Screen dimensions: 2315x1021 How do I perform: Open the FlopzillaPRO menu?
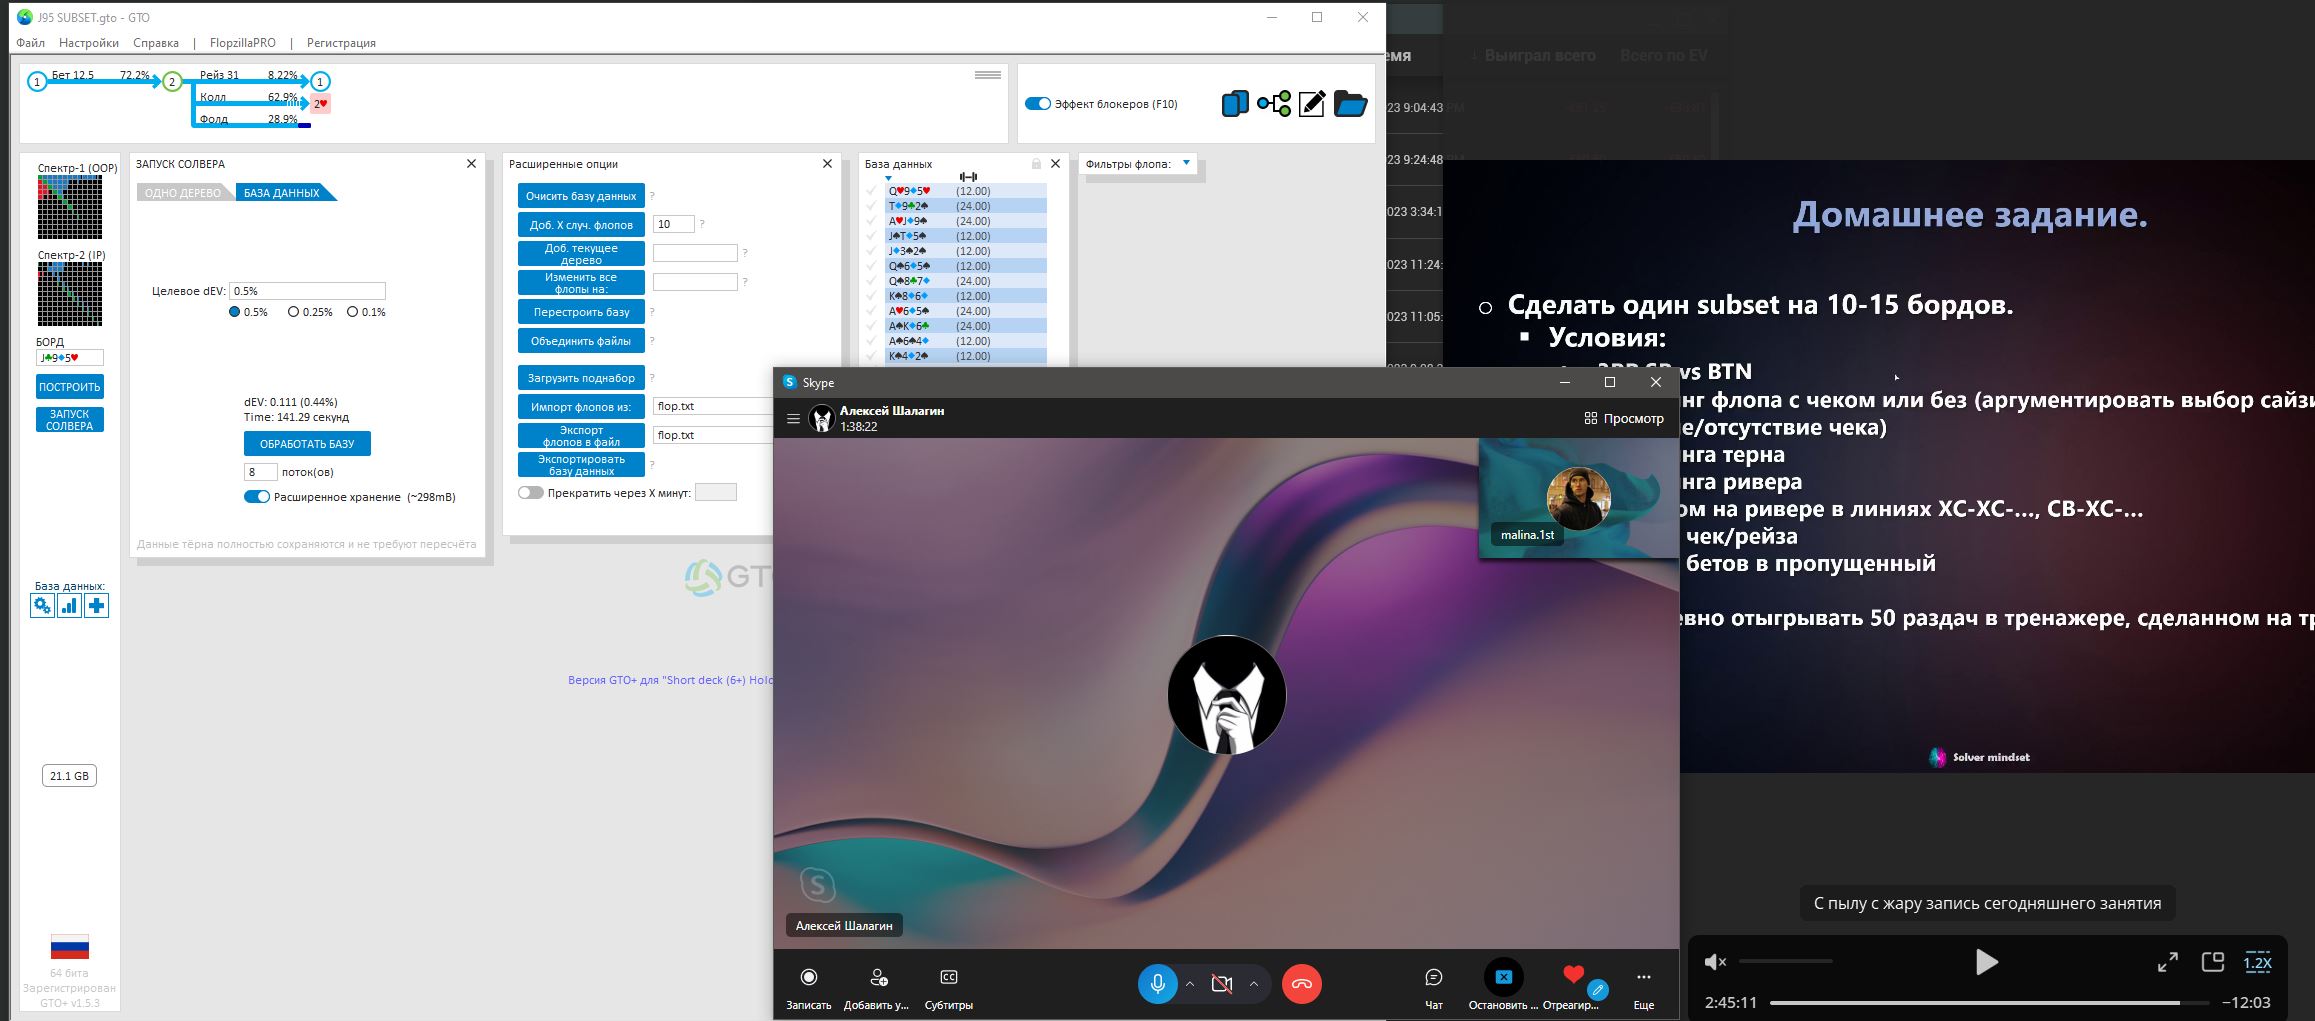(243, 43)
